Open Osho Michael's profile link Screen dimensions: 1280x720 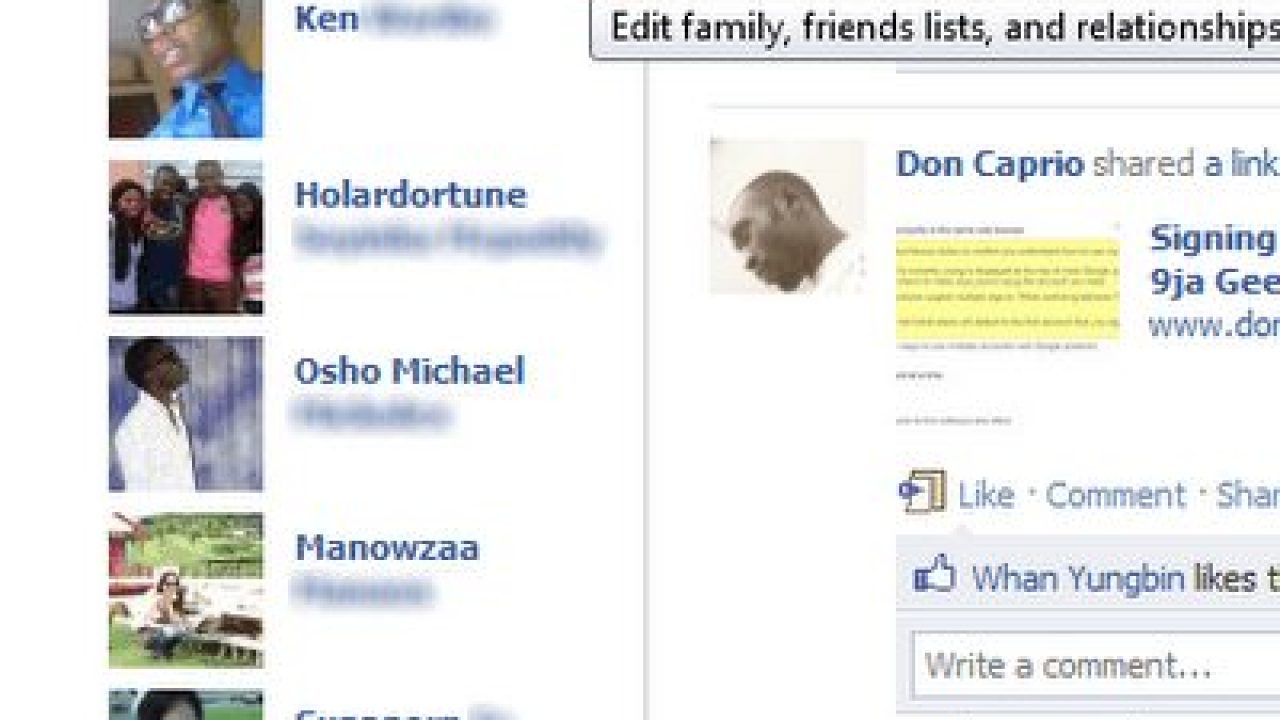tap(409, 372)
